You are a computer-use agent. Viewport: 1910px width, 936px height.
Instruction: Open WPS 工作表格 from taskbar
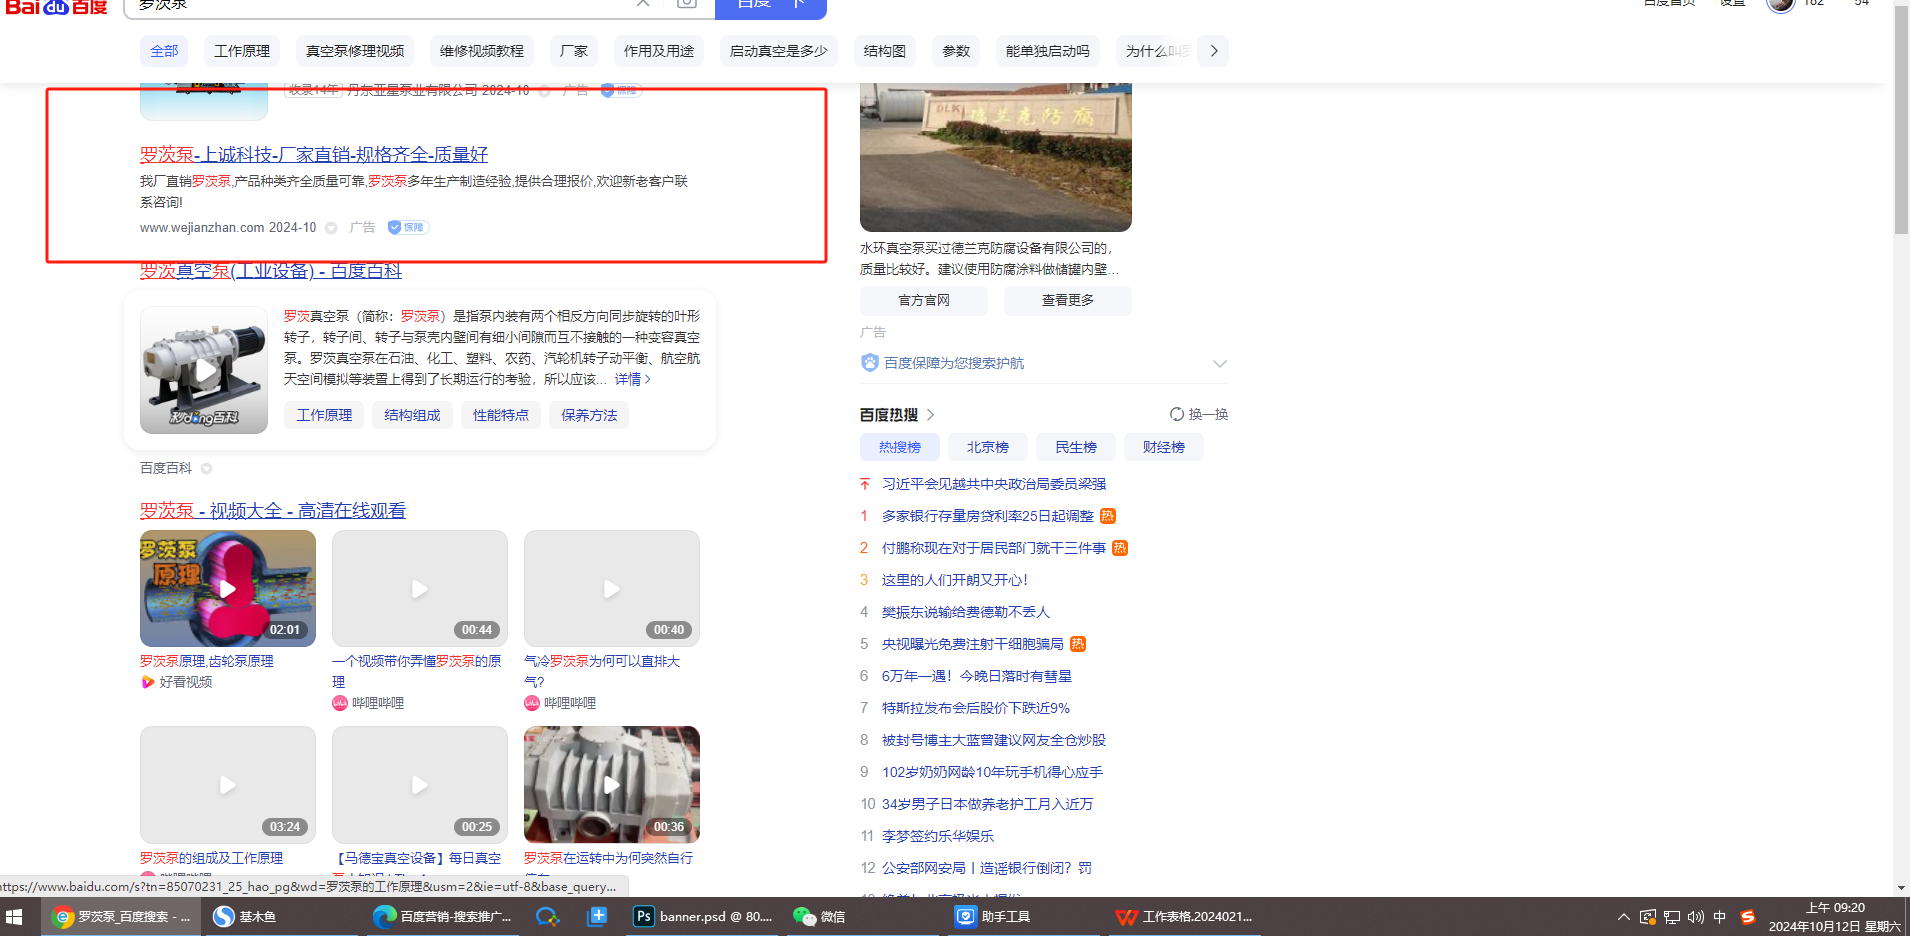click(x=1184, y=916)
